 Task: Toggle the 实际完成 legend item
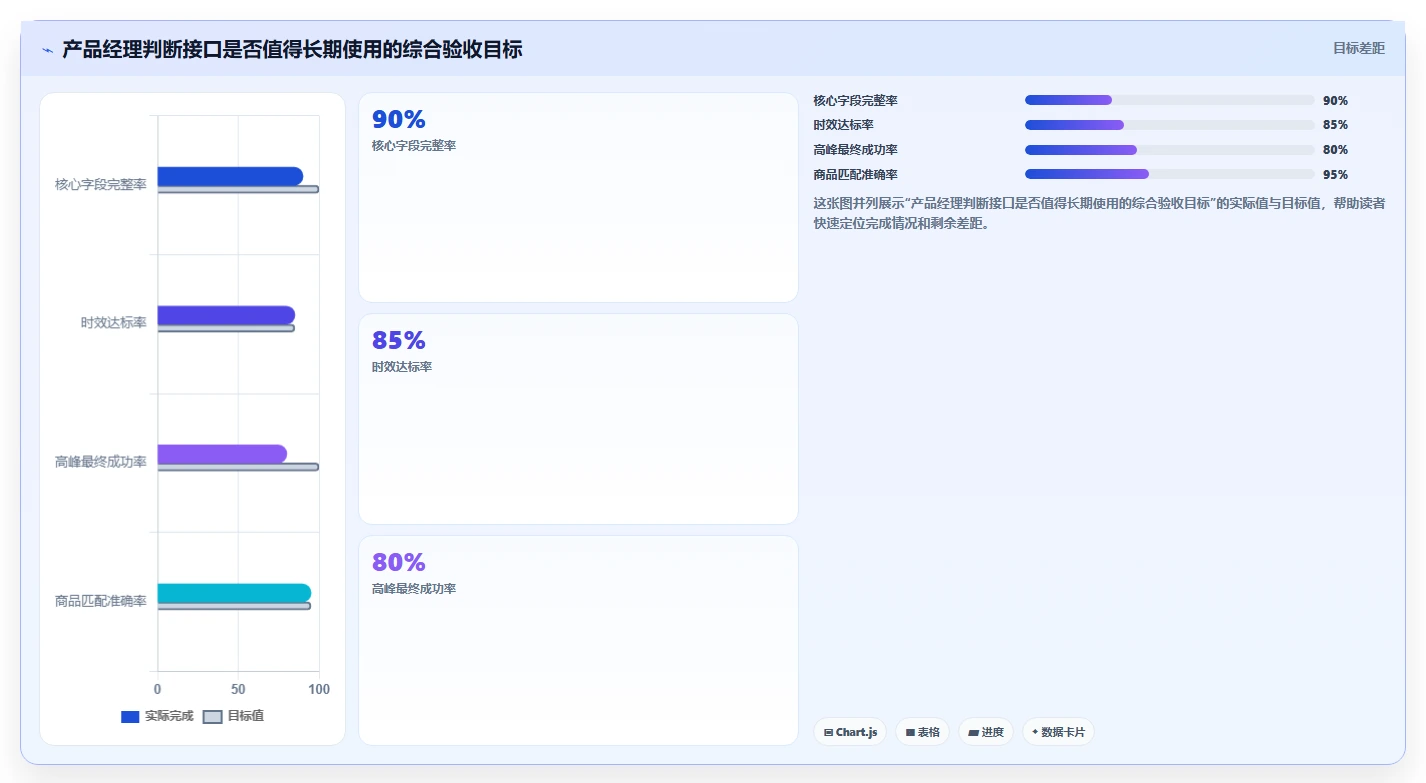tap(157, 716)
